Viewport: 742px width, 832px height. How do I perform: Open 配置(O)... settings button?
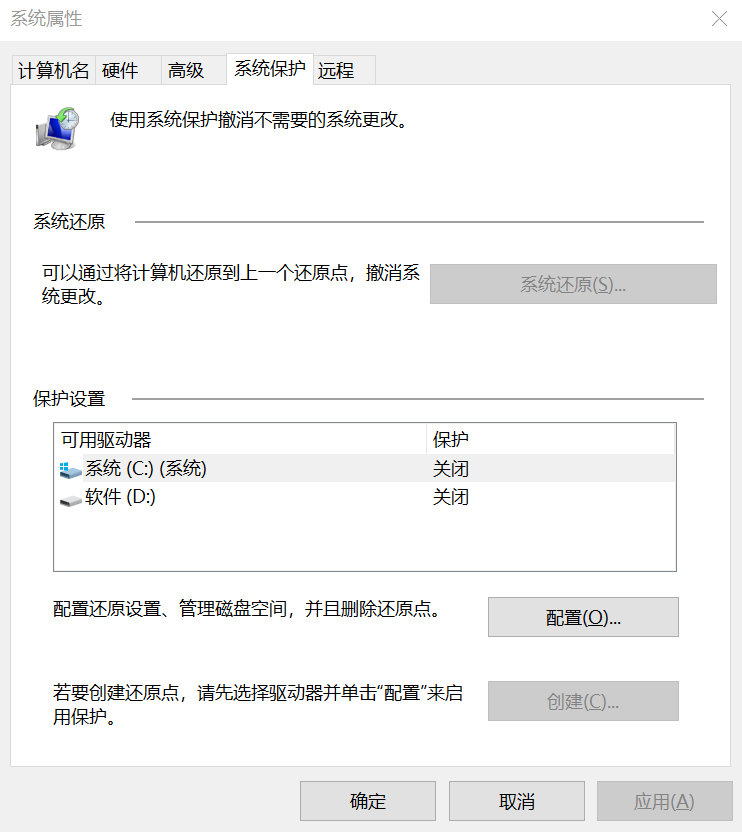pos(583,617)
